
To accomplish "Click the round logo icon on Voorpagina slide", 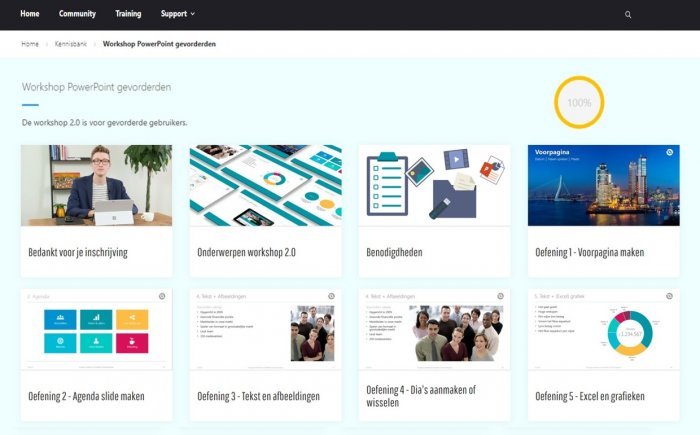I will pos(669,153).
